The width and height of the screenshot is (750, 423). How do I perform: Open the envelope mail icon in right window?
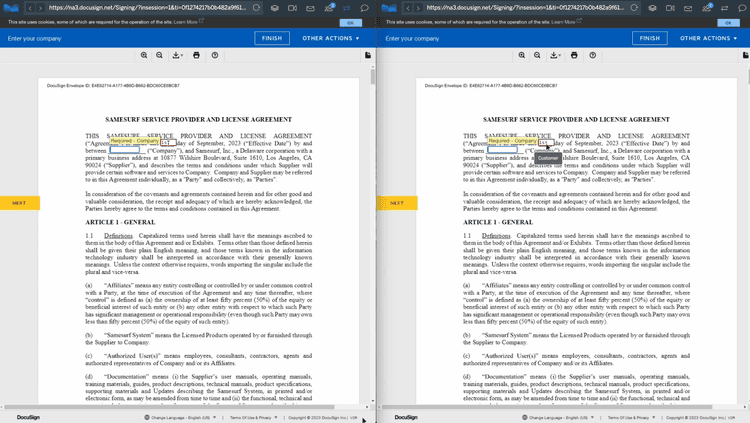(688, 8)
